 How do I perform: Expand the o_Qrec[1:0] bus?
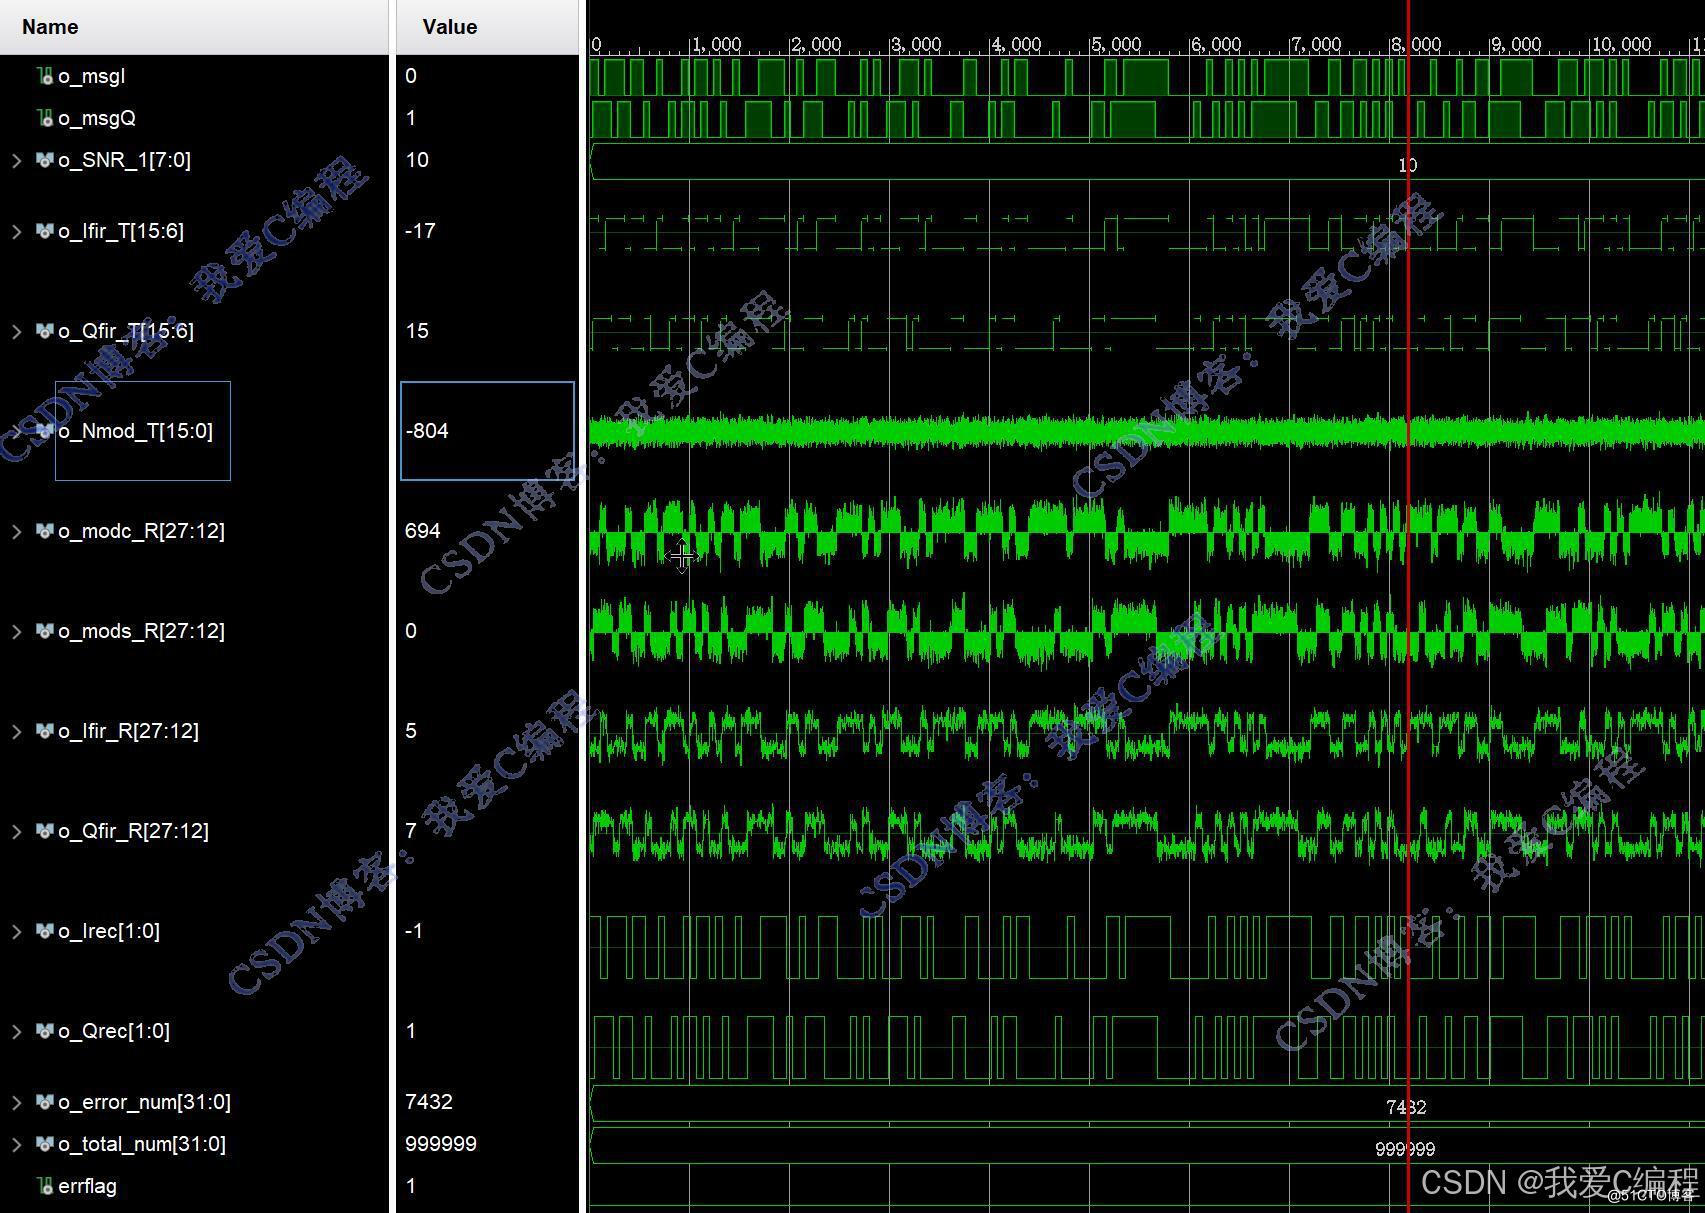16,1031
